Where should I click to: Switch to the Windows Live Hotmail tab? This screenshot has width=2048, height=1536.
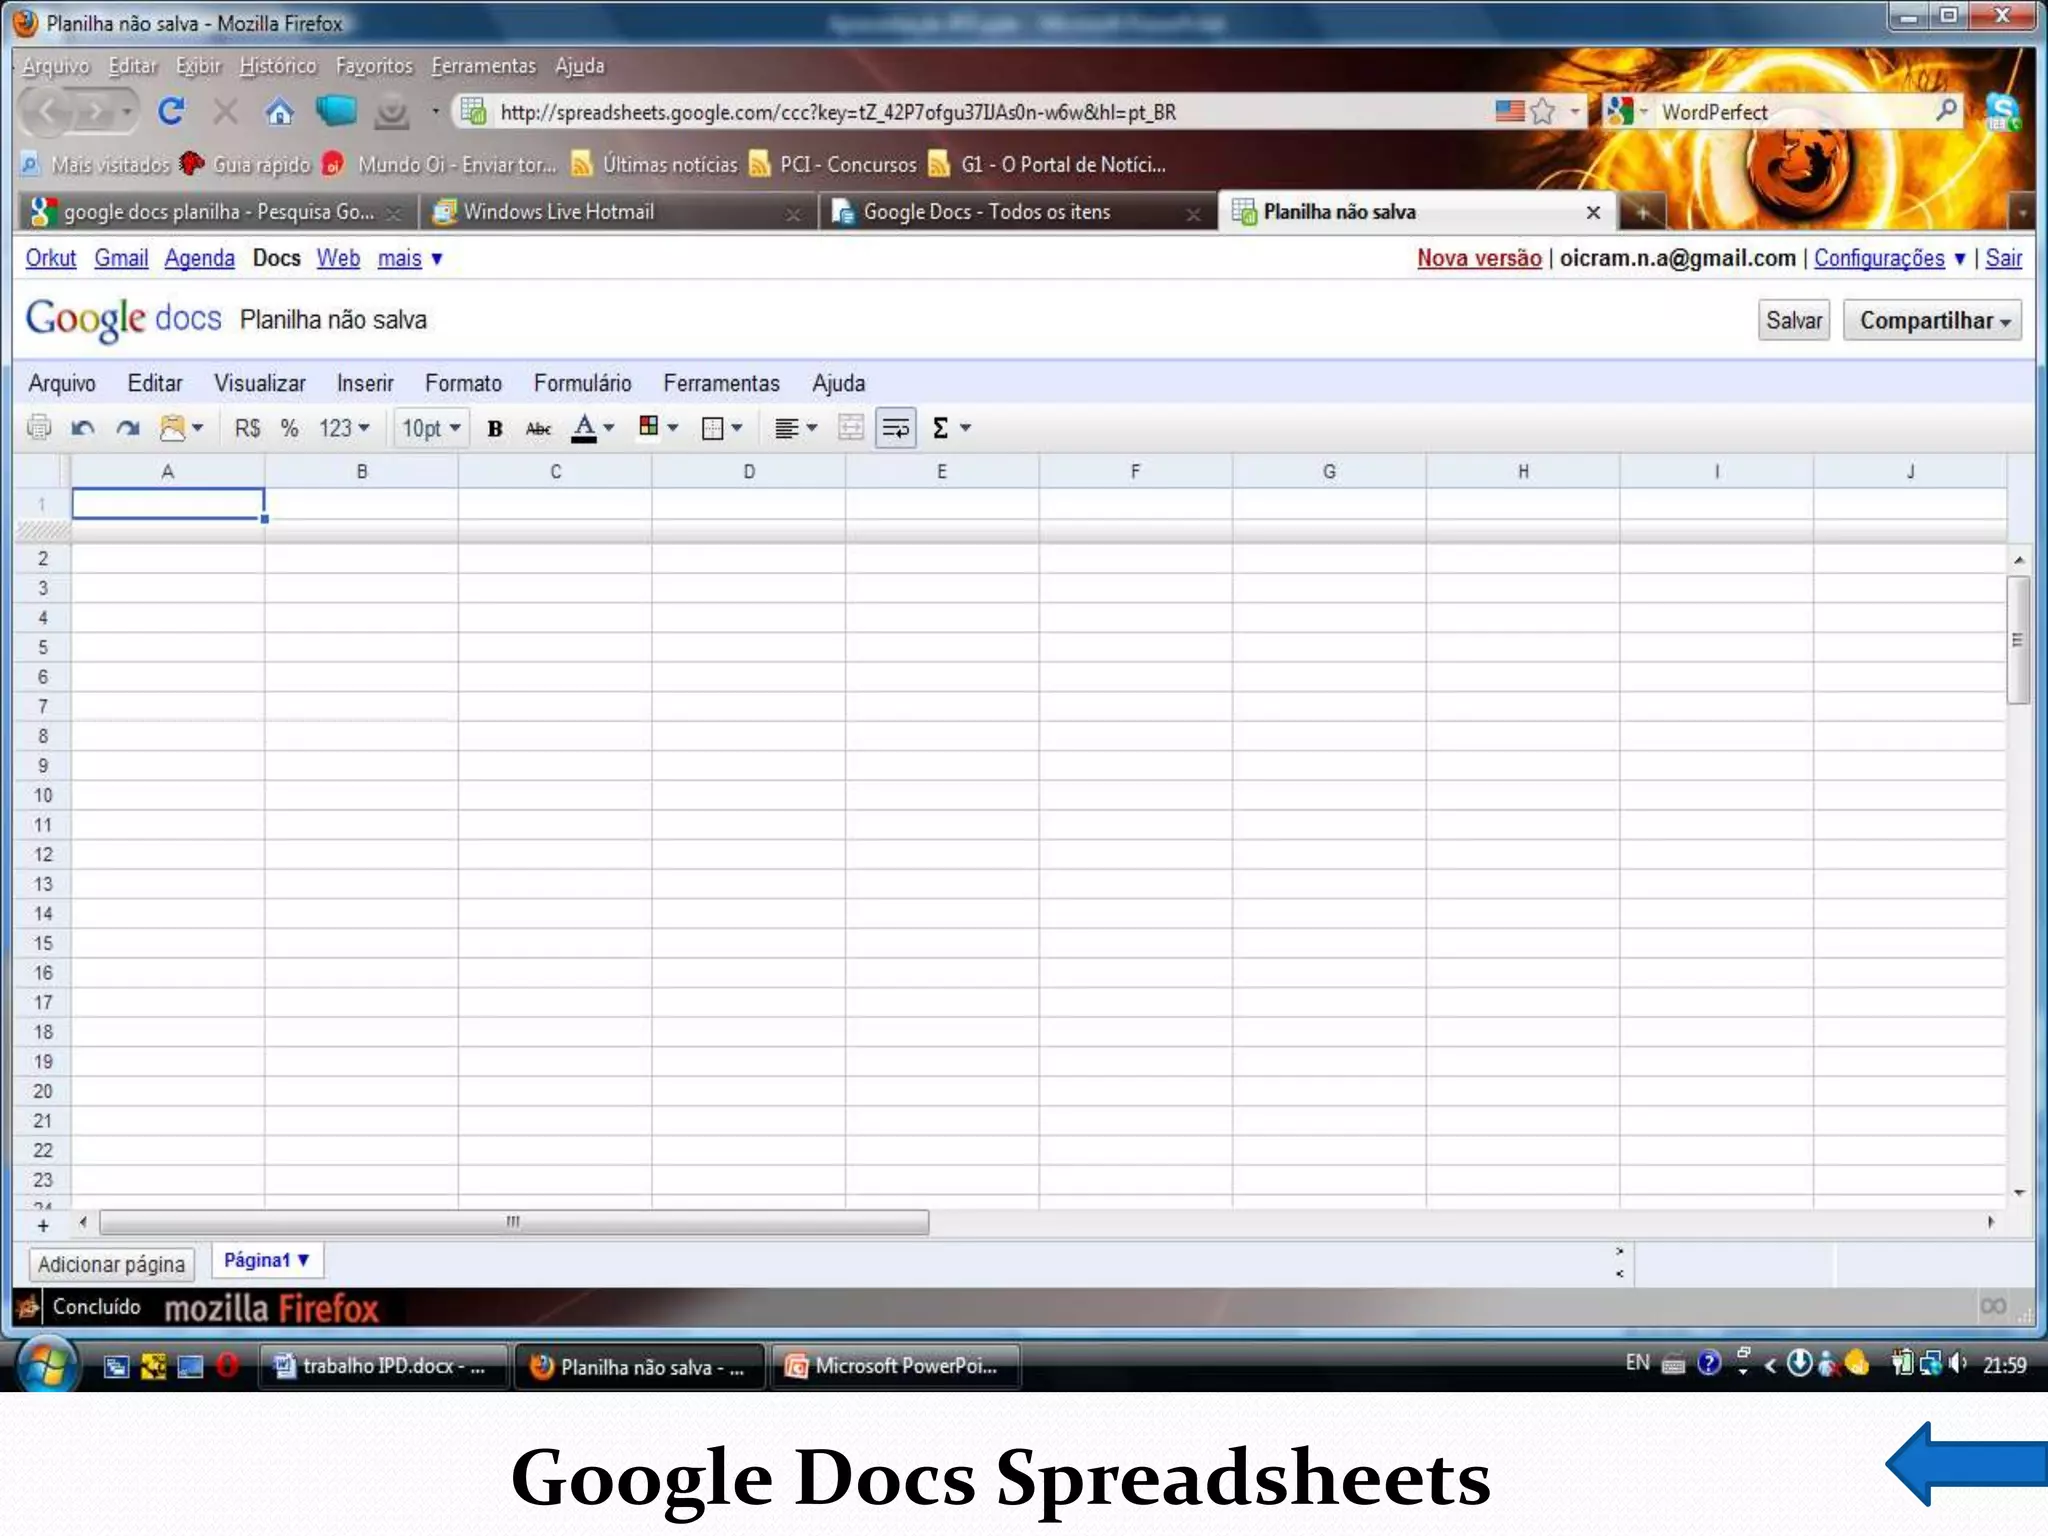(616, 212)
